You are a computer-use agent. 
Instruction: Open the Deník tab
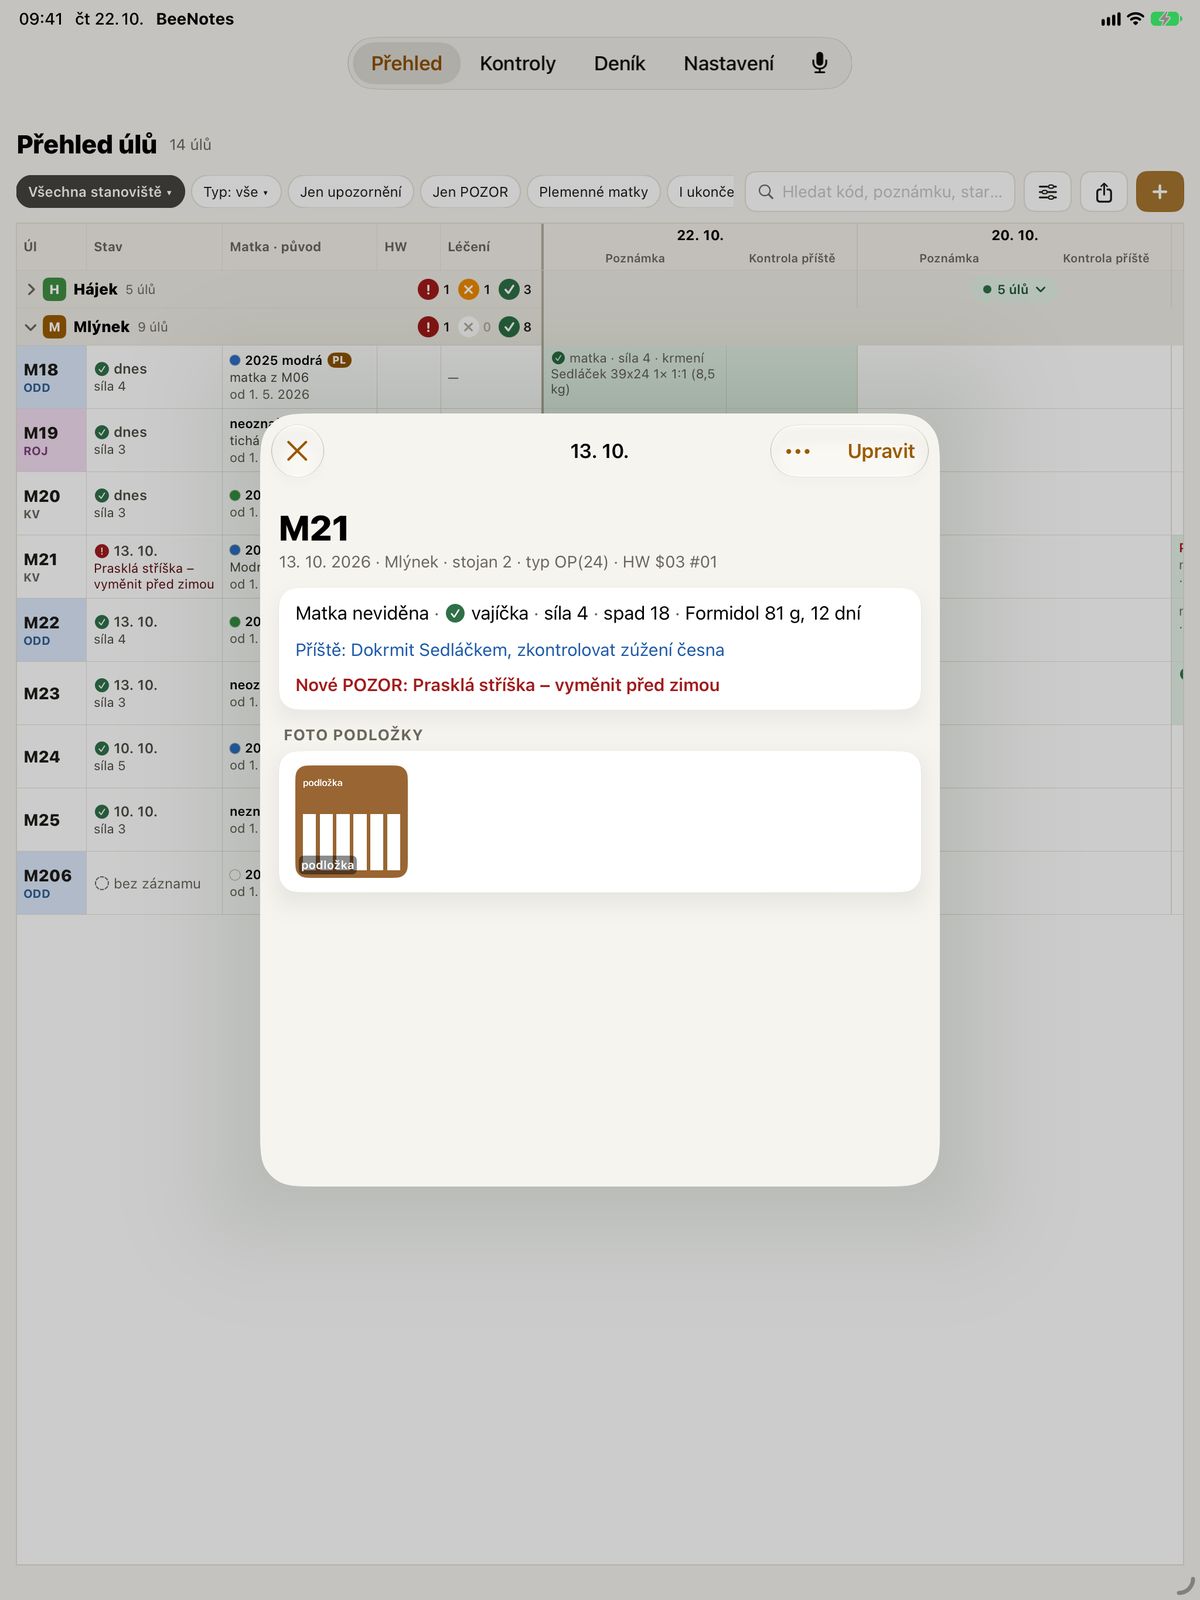[619, 63]
